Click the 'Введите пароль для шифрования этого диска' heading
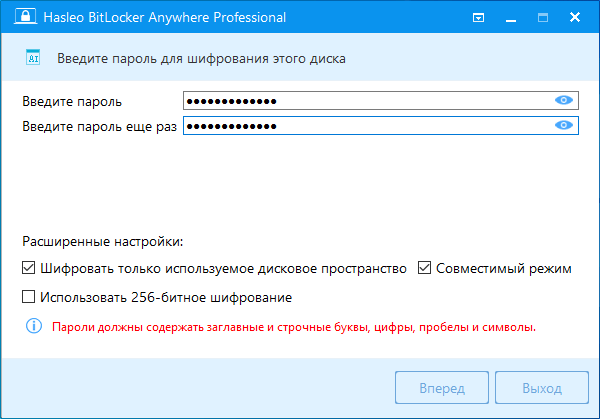 (x=201, y=59)
